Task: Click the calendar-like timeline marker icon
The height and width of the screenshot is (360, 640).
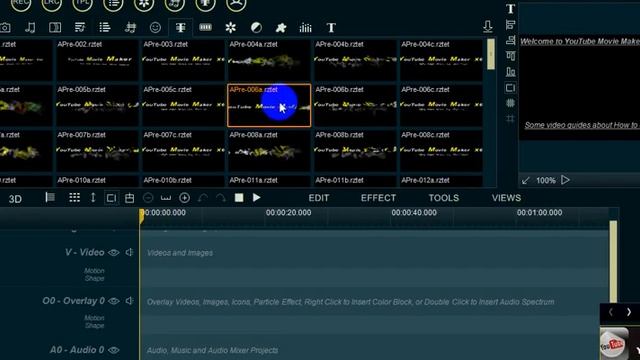Action: [129, 198]
